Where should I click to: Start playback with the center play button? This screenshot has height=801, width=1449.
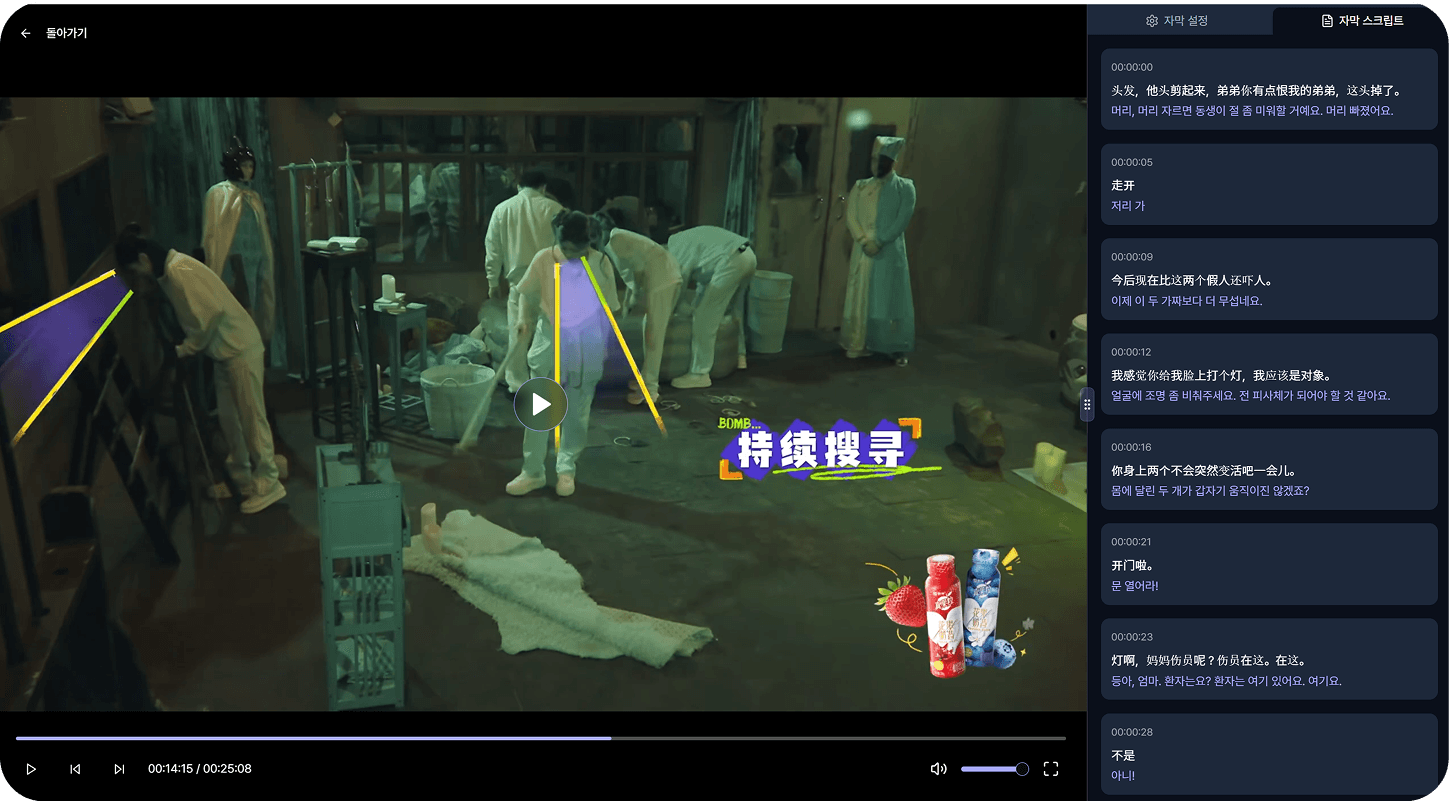541,404
